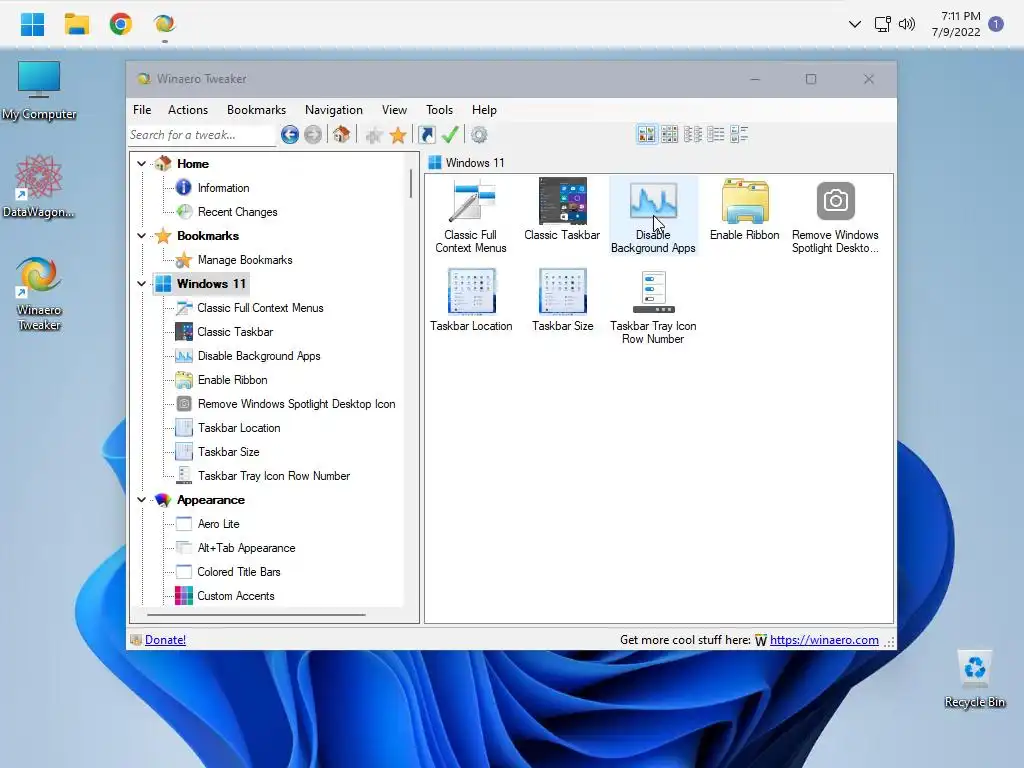
Task: Open Taskbar Size tile in right pane
Action: click(562, 300)
